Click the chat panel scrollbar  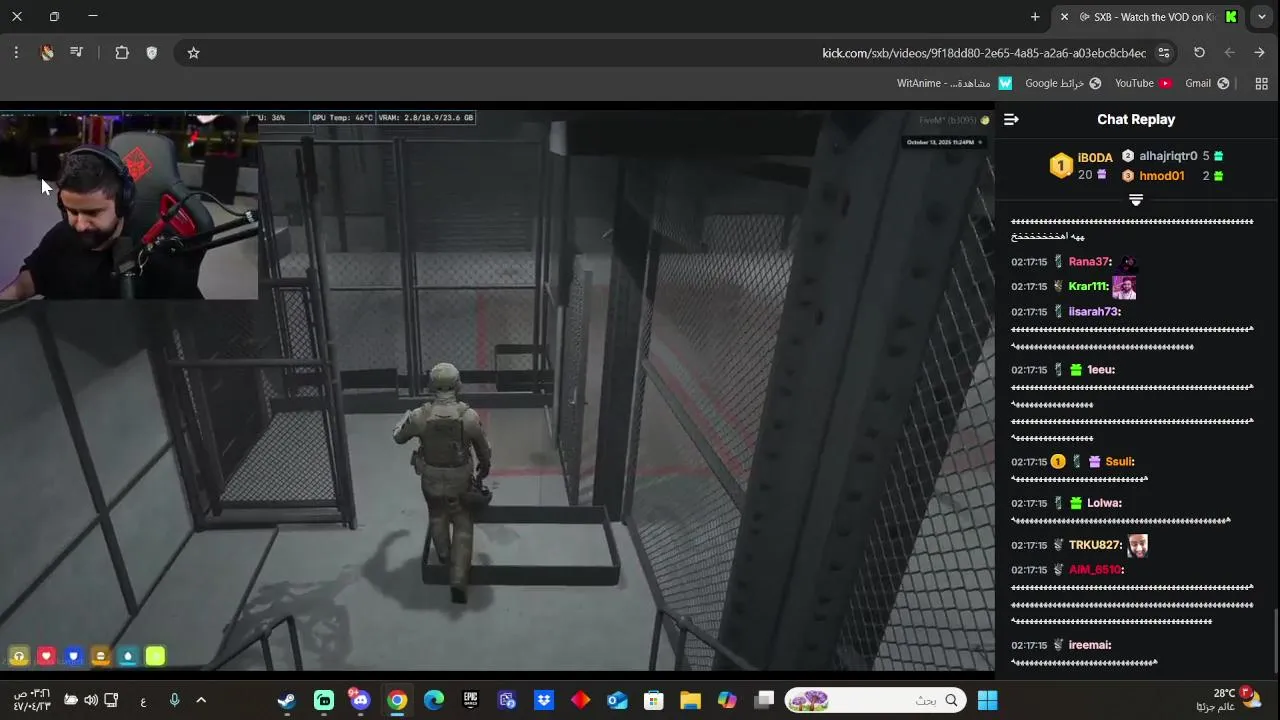[1276, 640]
